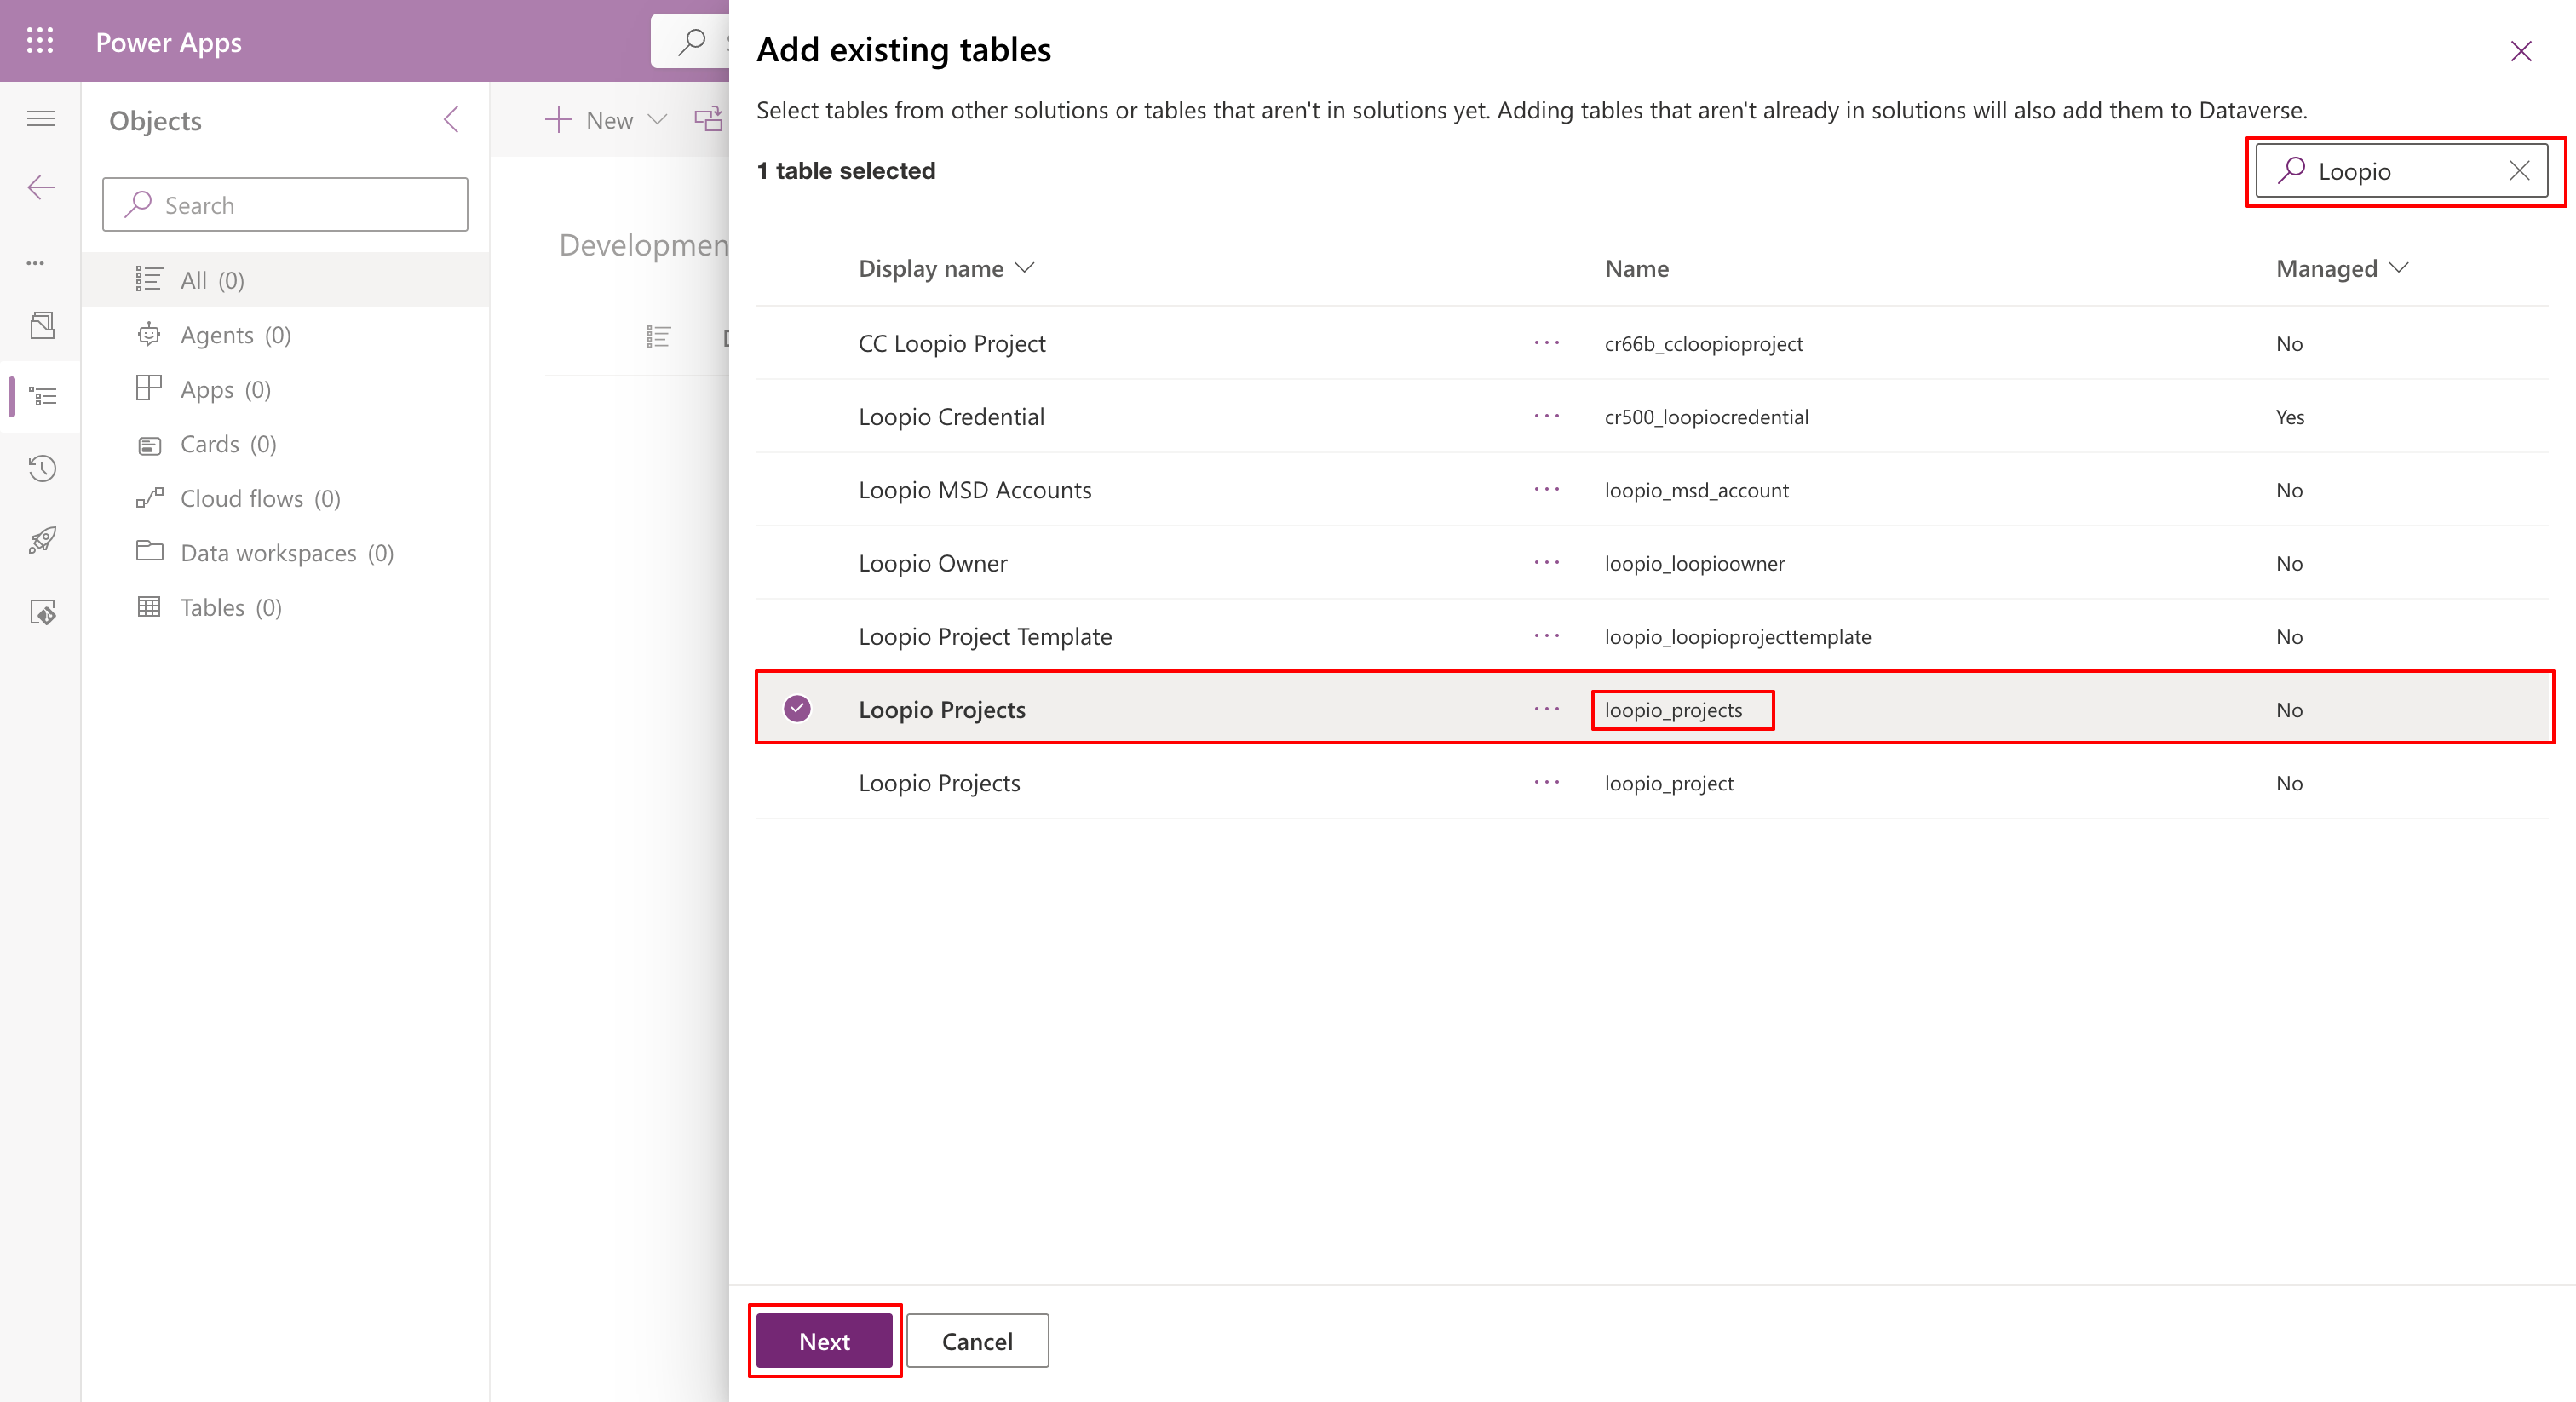Select the Objects tree icon in left rail
2576x1402 pixels.
click(x=44, y=397)
